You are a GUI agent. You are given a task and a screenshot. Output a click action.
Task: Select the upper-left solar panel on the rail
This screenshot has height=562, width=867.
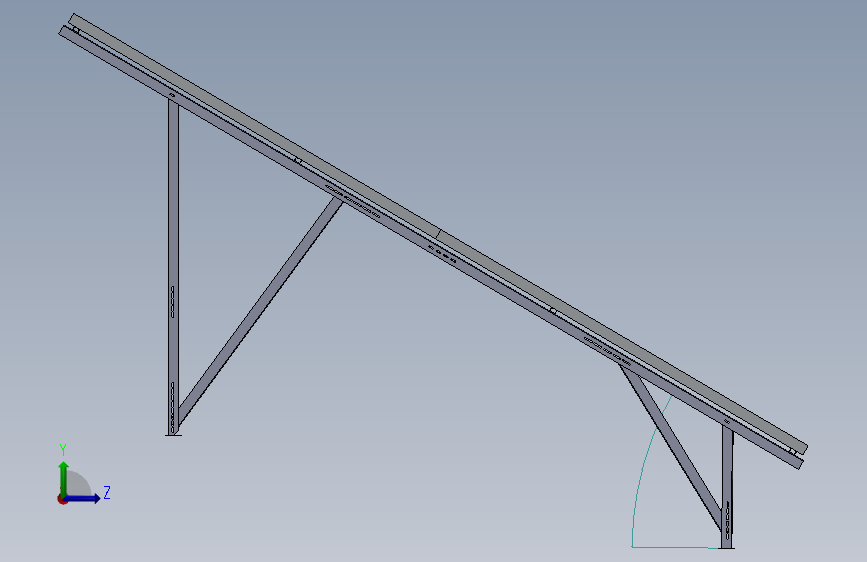point(254,124)
